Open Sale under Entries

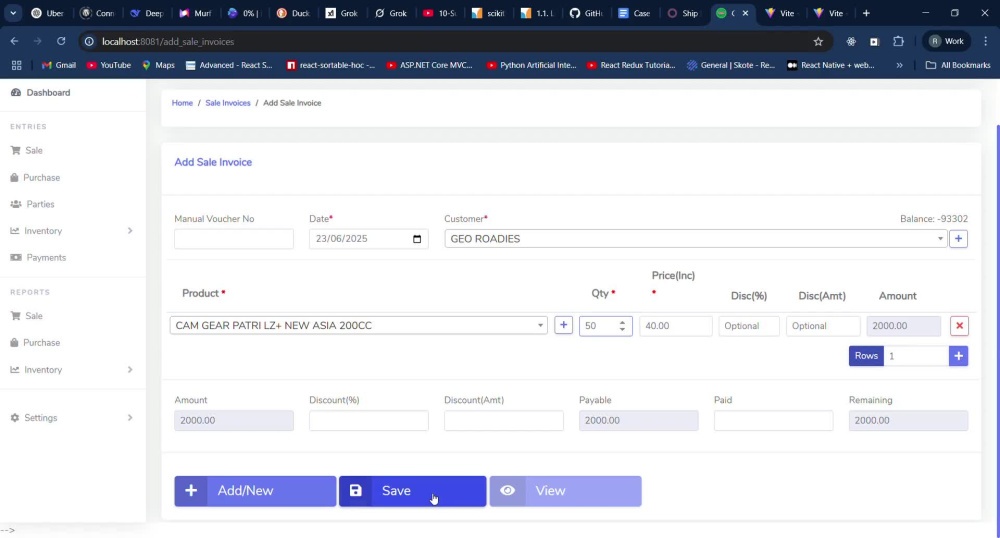click(x=27, y=150)
